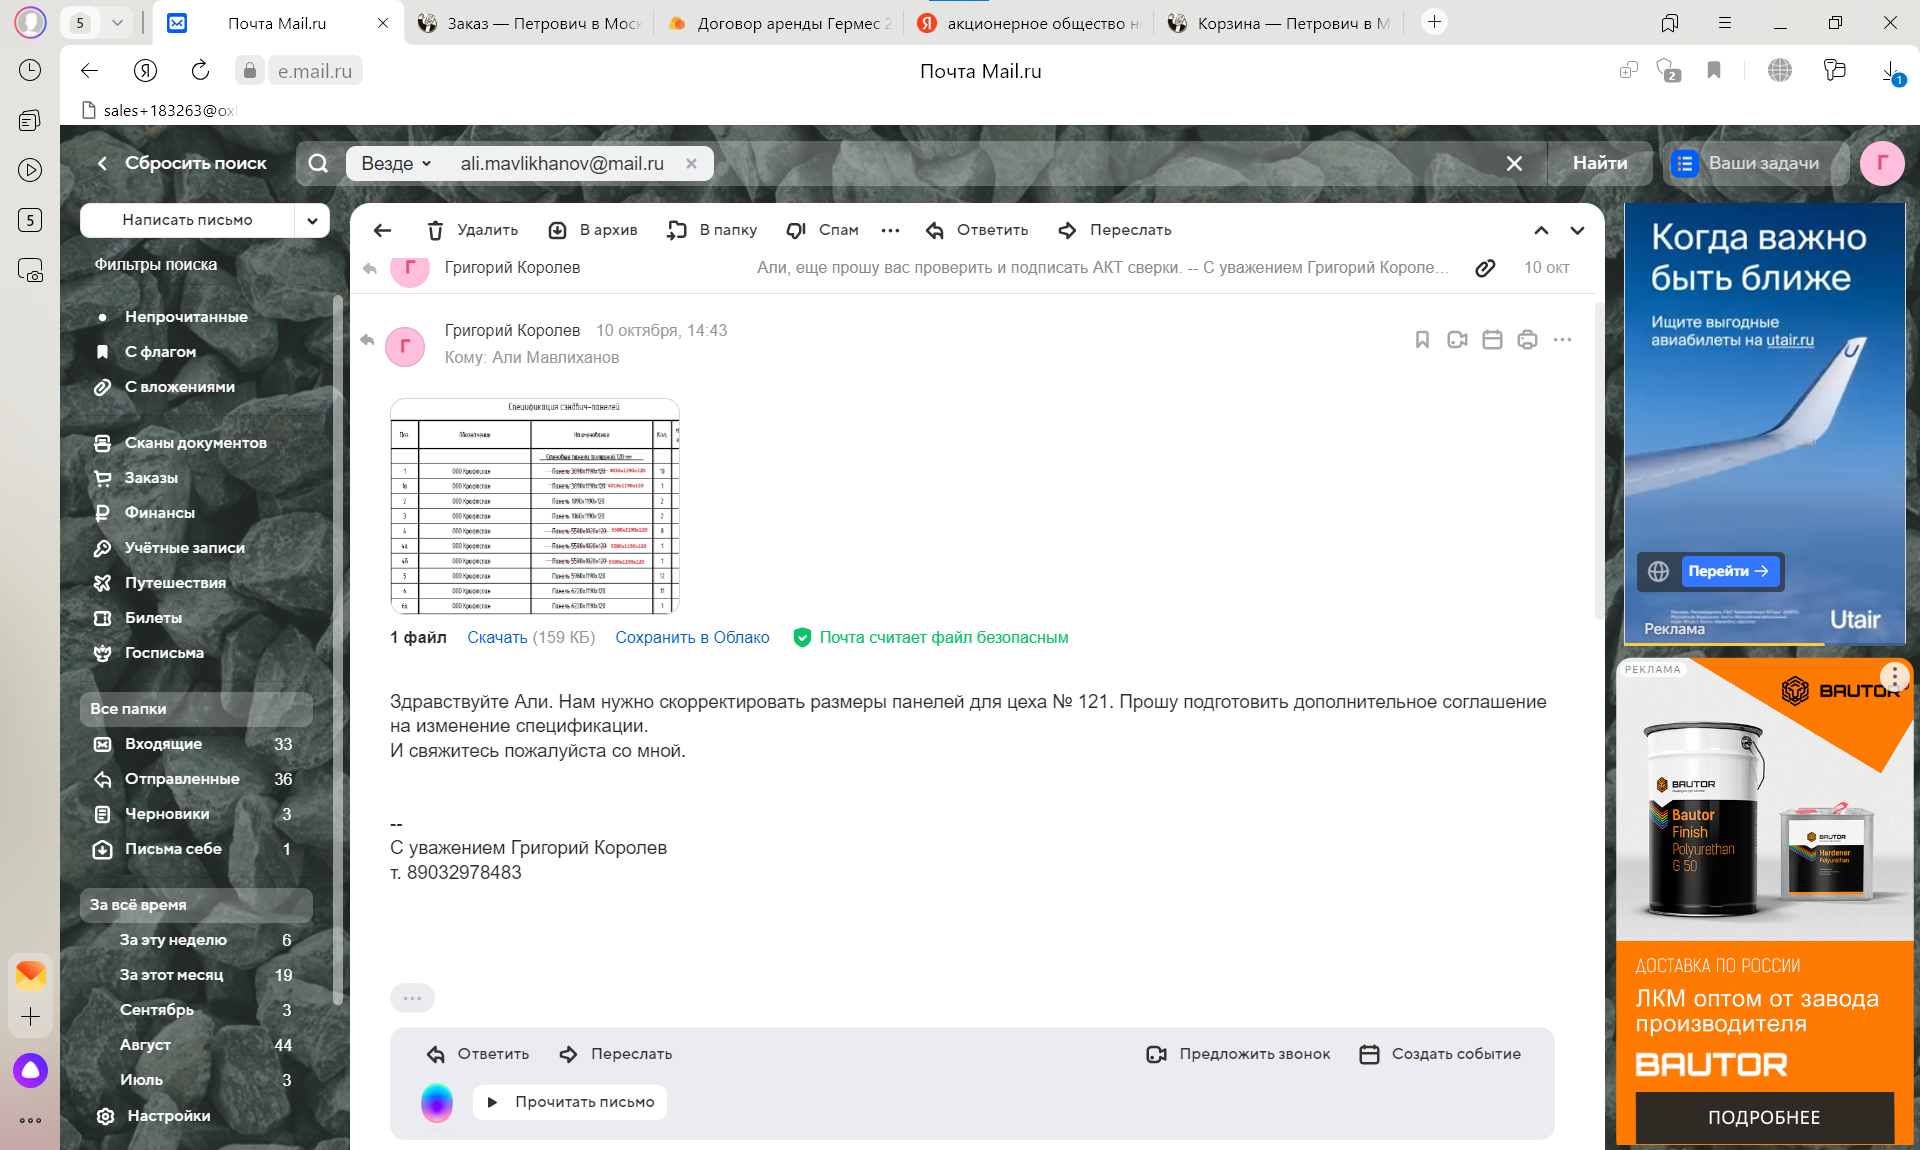The image size is (1920, 1150).
Task: Filter messages 'С вложениями'
Action: coord(180,387)
